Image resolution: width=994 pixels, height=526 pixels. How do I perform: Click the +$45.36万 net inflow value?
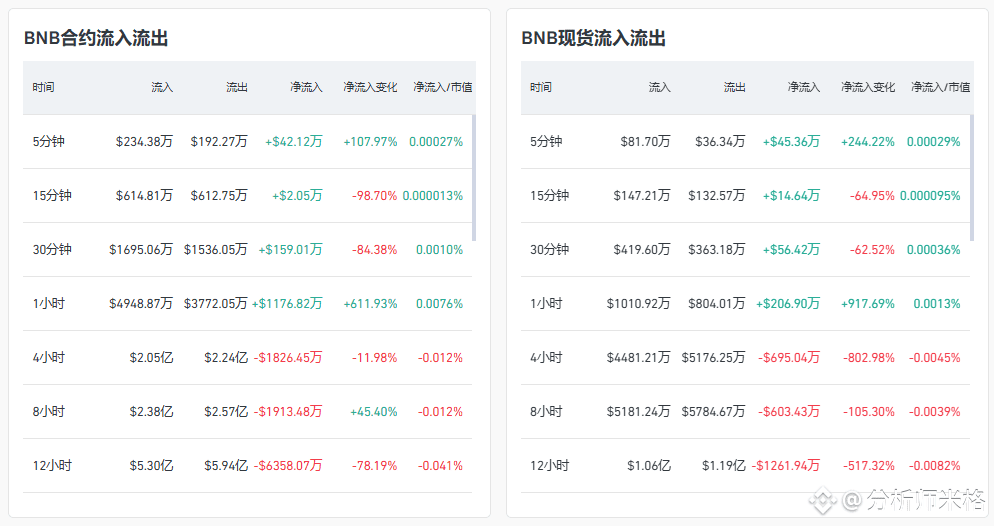[x=791, y=142]
